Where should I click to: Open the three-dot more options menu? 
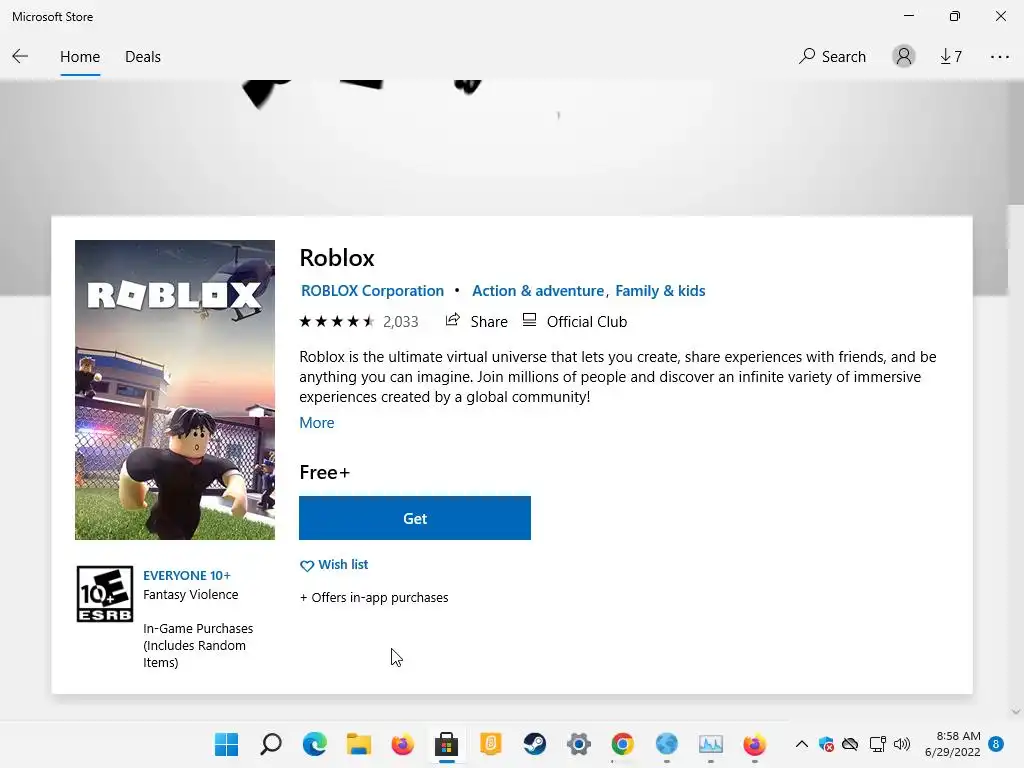[999, 57]
